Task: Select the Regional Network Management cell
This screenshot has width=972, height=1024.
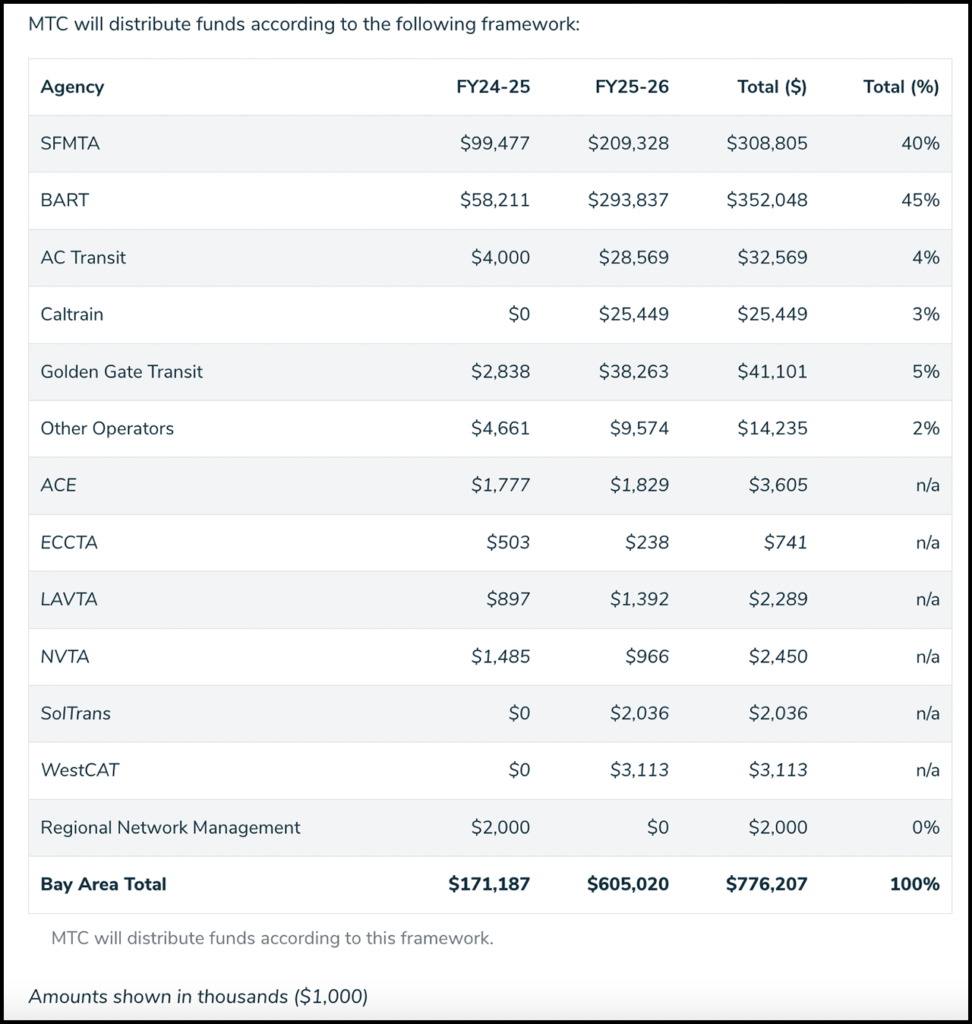Action: click(170, 827)
